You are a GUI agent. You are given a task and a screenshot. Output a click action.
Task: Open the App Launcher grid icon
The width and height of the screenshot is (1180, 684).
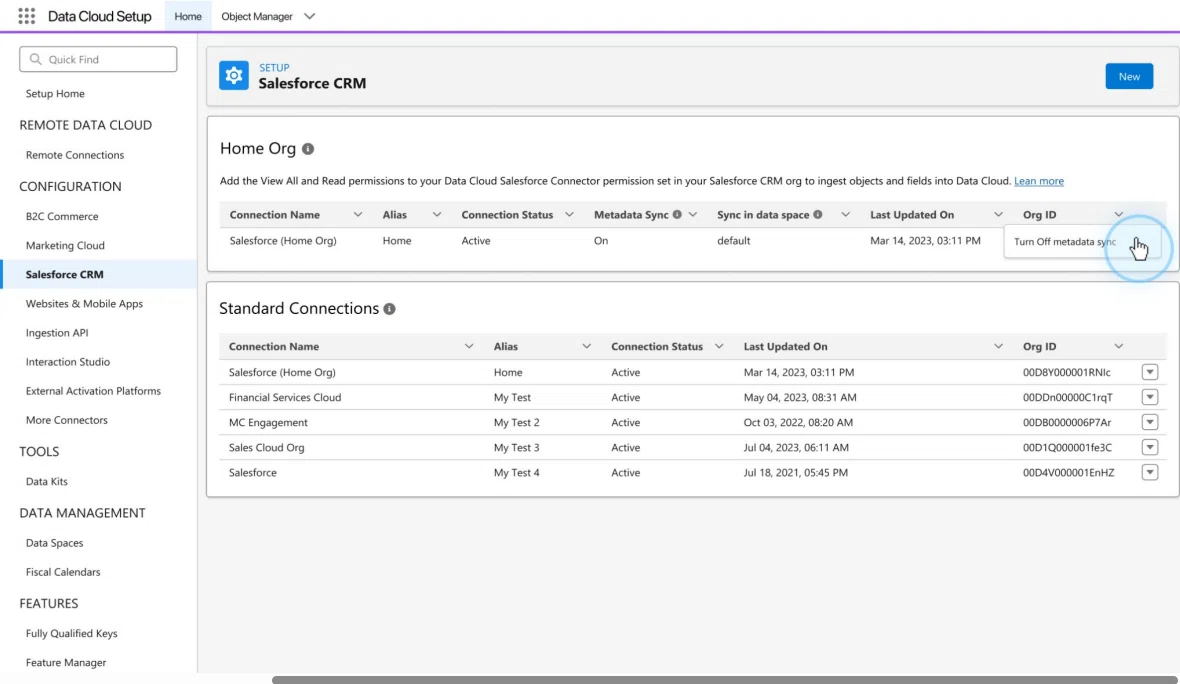pos(26,16)
